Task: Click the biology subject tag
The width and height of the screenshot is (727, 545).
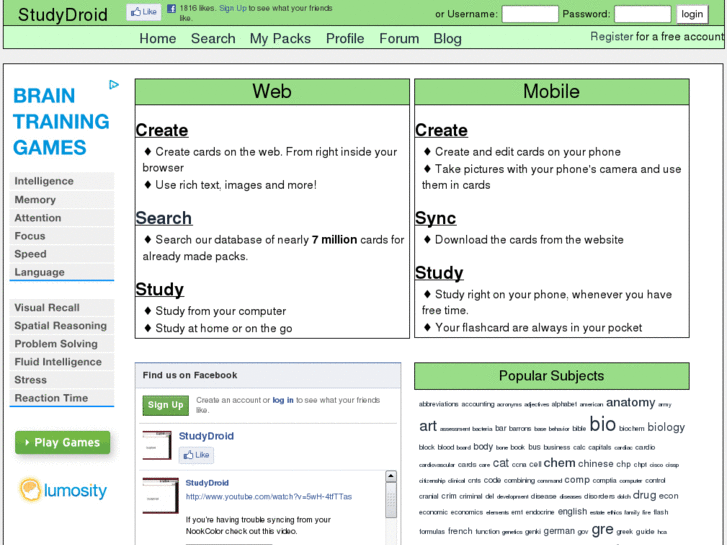Action: (x=666, y=427)
